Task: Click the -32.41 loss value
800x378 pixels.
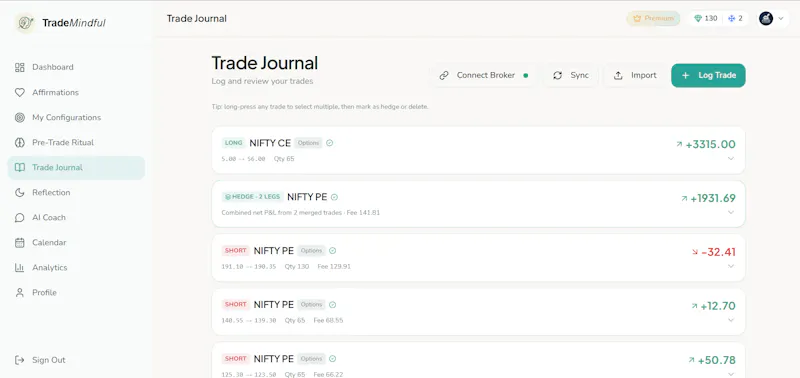Action: click(718, 252)
